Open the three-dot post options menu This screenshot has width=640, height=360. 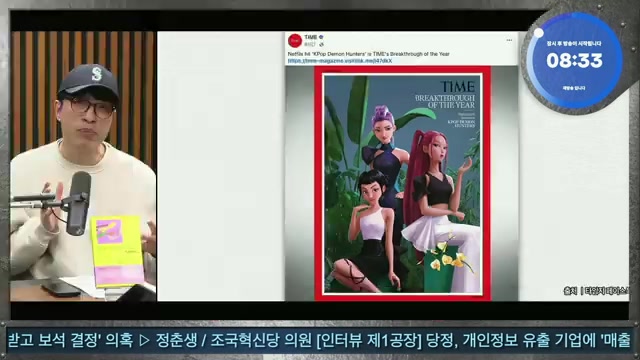click(x=509, y=40)
